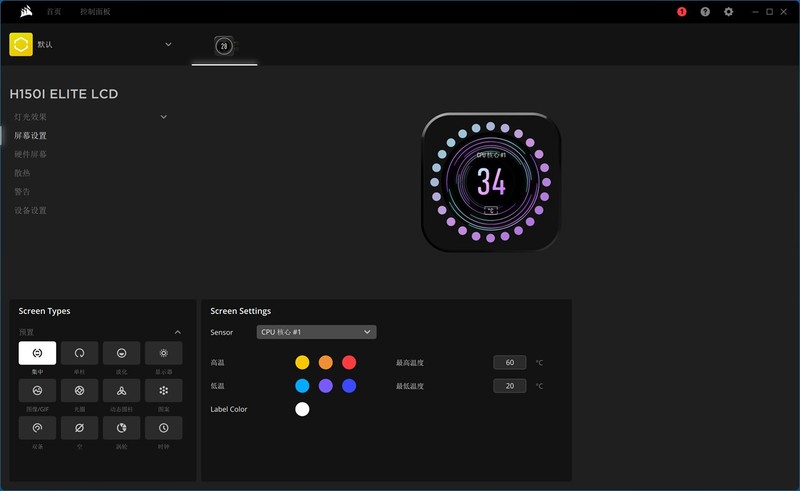Go to 硬件屏幕 in the sidebar
The height and width of the screenshot is (491, 800).
pos(31,154)
